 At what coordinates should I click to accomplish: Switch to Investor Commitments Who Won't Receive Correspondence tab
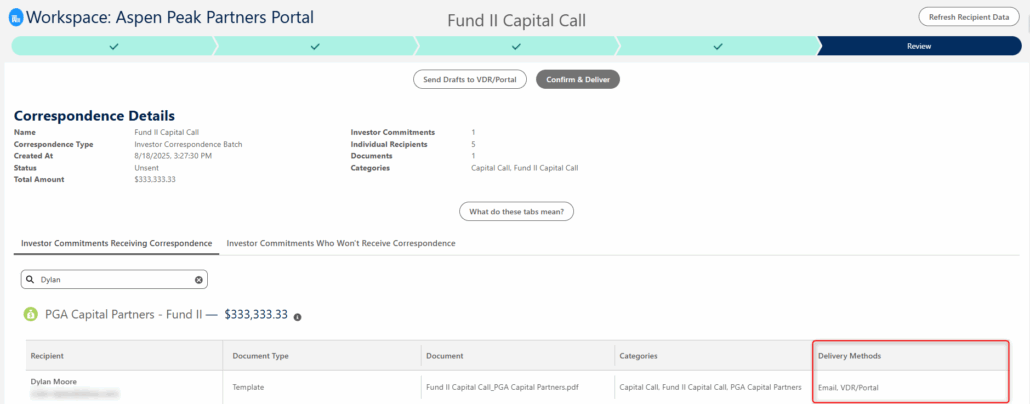(x=341, y=243)
